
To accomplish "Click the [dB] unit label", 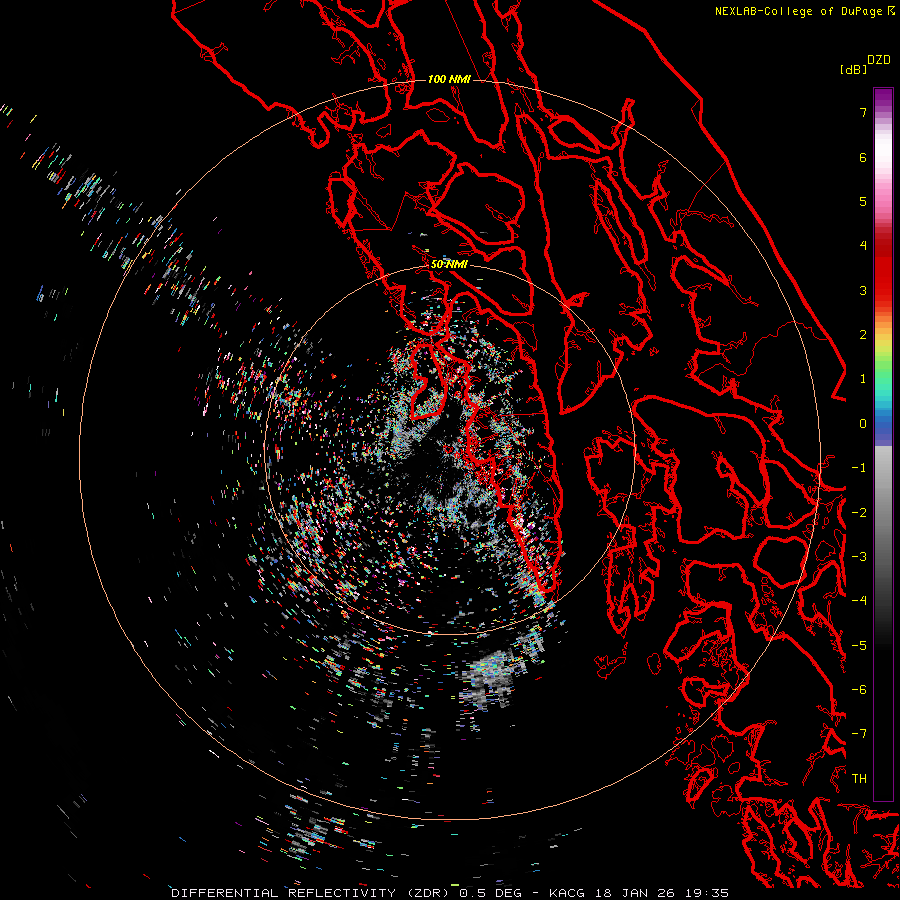I will coord(853,69).
